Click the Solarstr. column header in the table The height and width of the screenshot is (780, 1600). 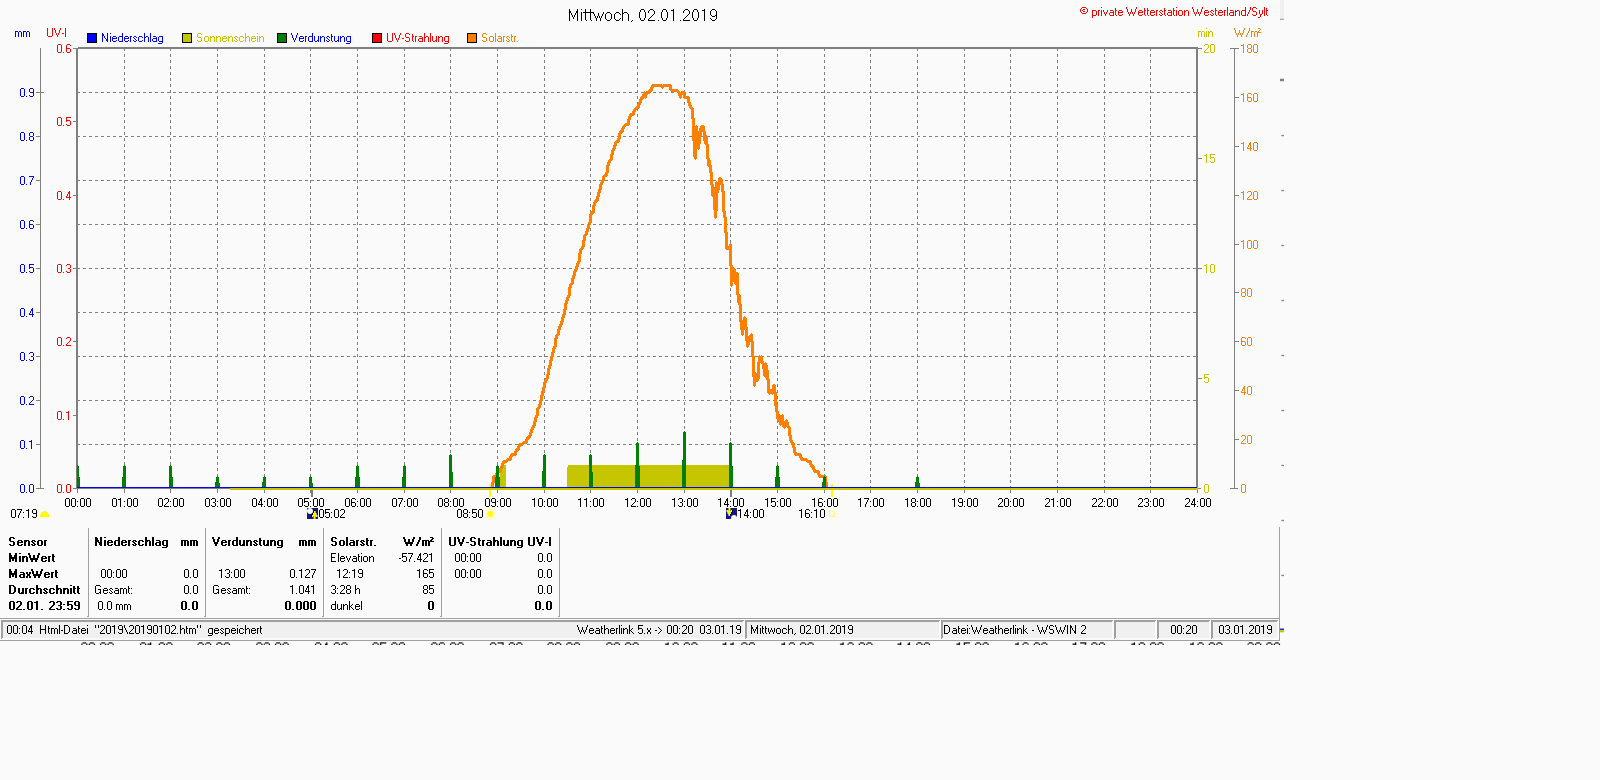(353, 542)
